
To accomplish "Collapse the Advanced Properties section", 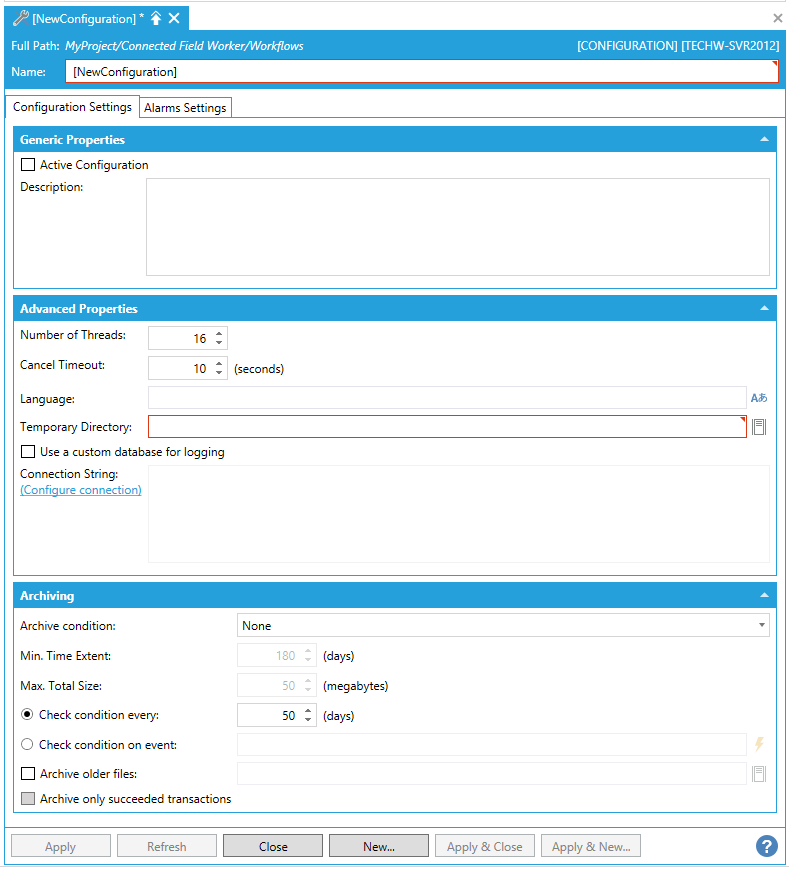I will tap(764, 309).
